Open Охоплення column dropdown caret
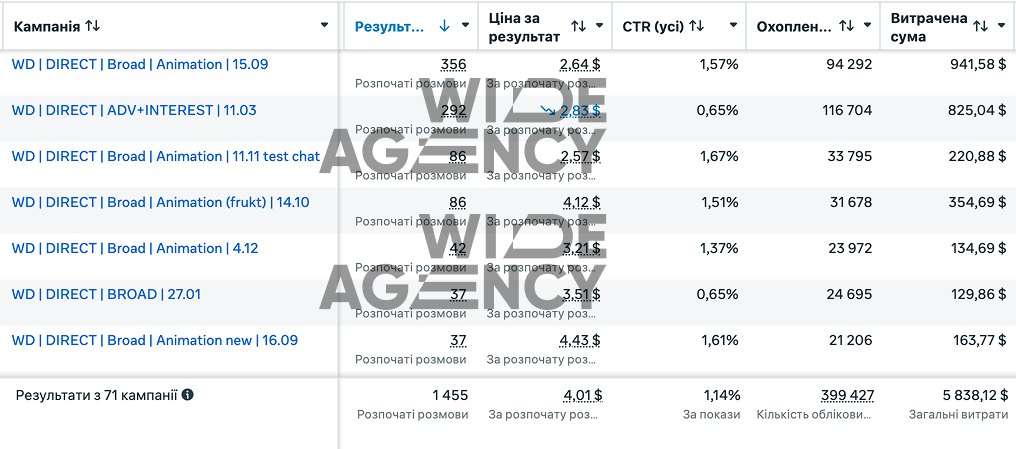Viewport: 1016px width, 449px height. click(x=867, y=26)
